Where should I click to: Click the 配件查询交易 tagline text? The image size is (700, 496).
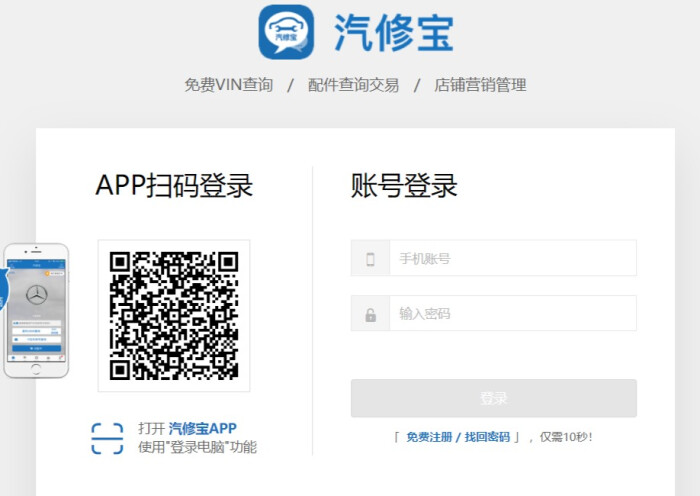[353, 84]
